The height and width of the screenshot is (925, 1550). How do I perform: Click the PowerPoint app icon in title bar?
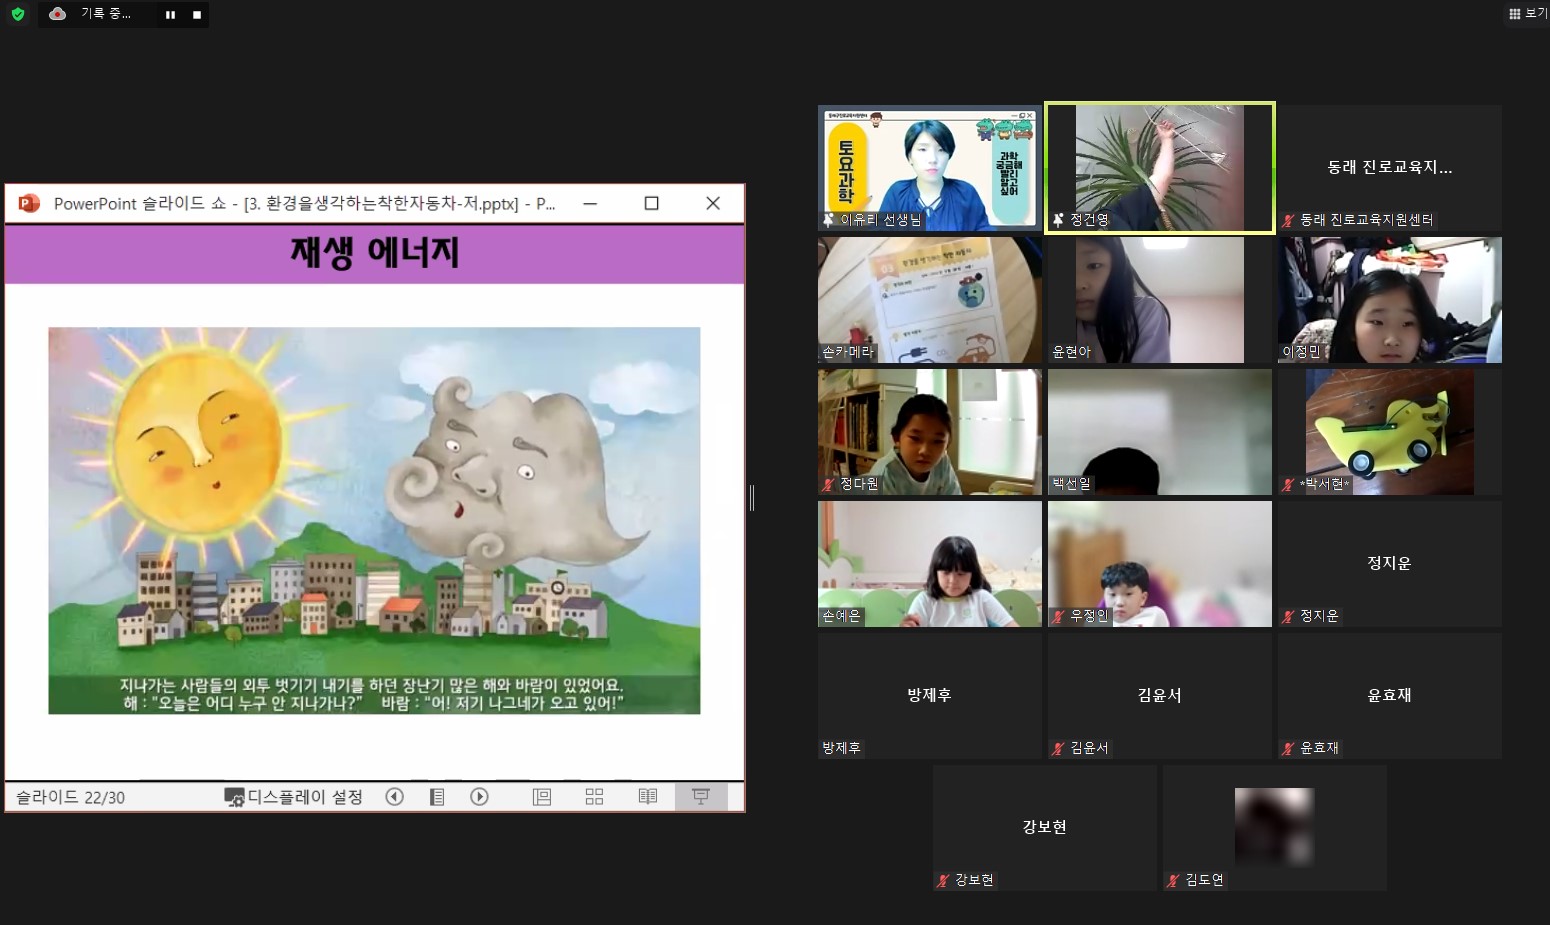[x=29, y=203]
